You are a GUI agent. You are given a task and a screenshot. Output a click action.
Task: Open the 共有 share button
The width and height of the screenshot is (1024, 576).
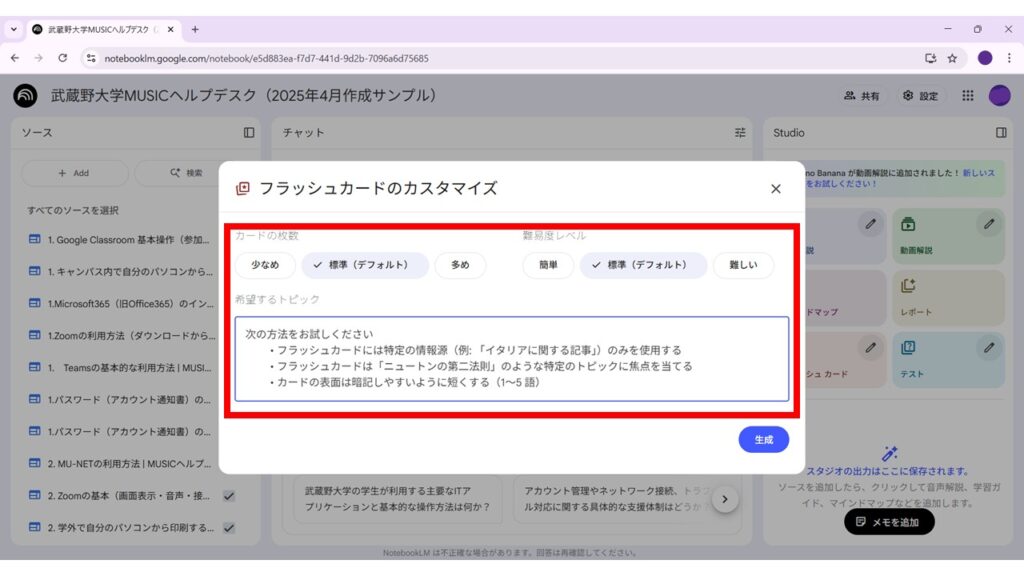(862, 96)
